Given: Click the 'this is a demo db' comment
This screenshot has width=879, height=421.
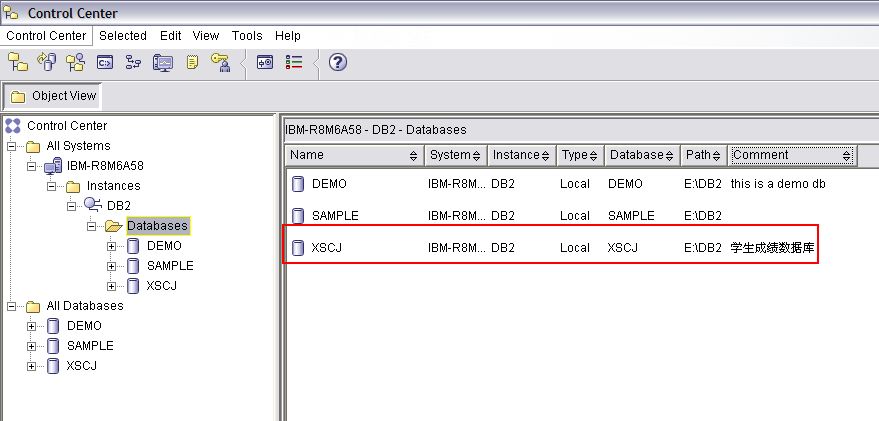Looking at the screenshot, I should (x=778, y=184).
